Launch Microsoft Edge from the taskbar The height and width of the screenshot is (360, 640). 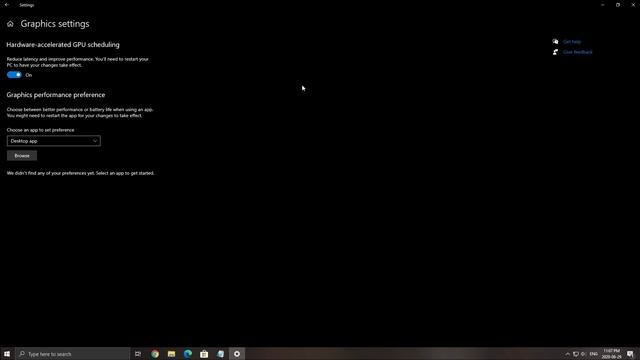[188, 354]
